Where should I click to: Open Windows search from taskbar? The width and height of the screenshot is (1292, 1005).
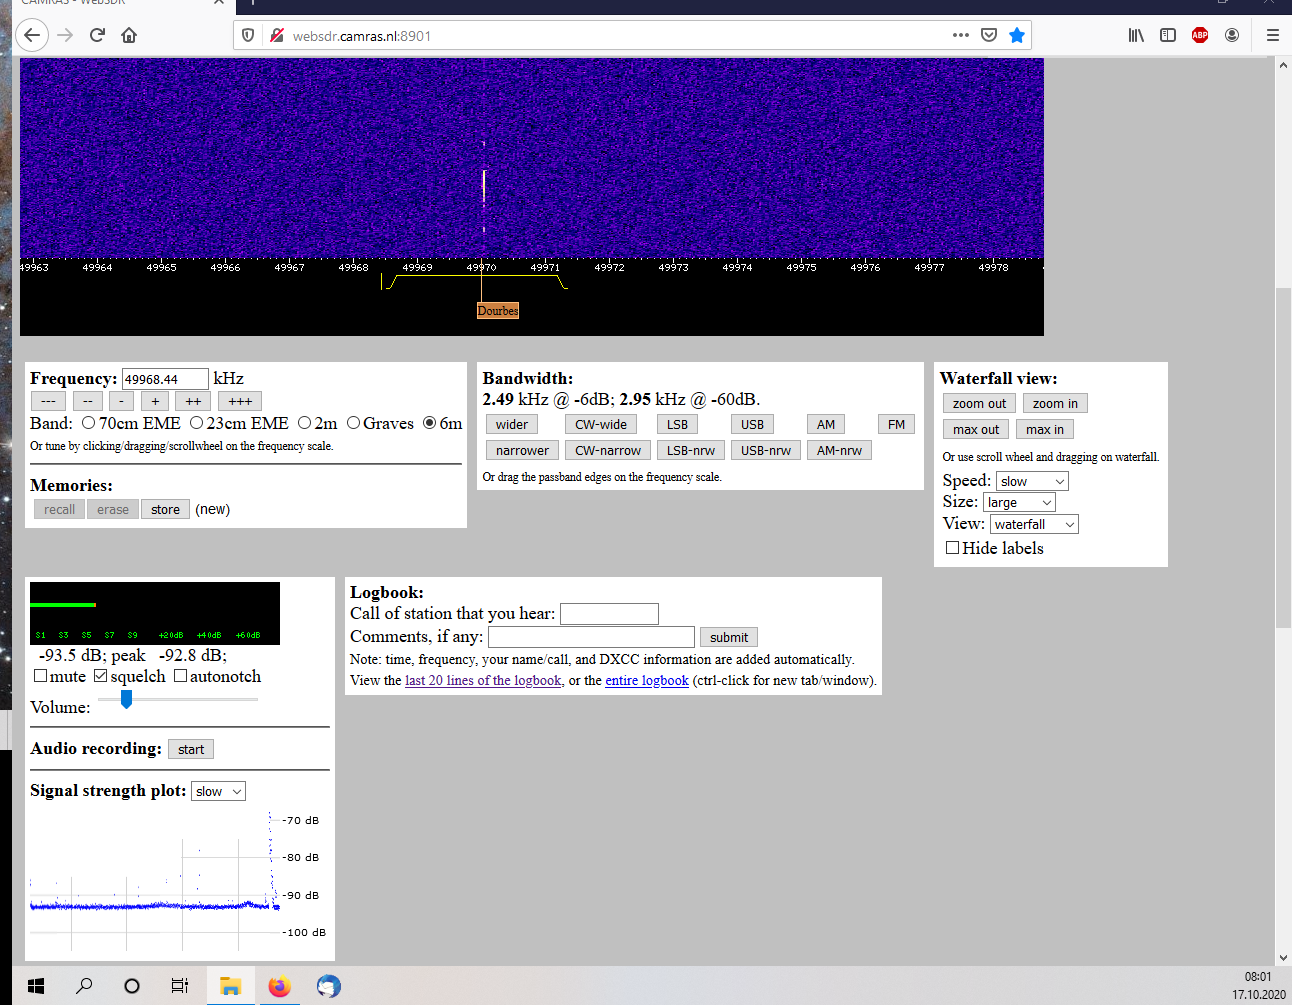pyautogui.click(x=84, y=986)
